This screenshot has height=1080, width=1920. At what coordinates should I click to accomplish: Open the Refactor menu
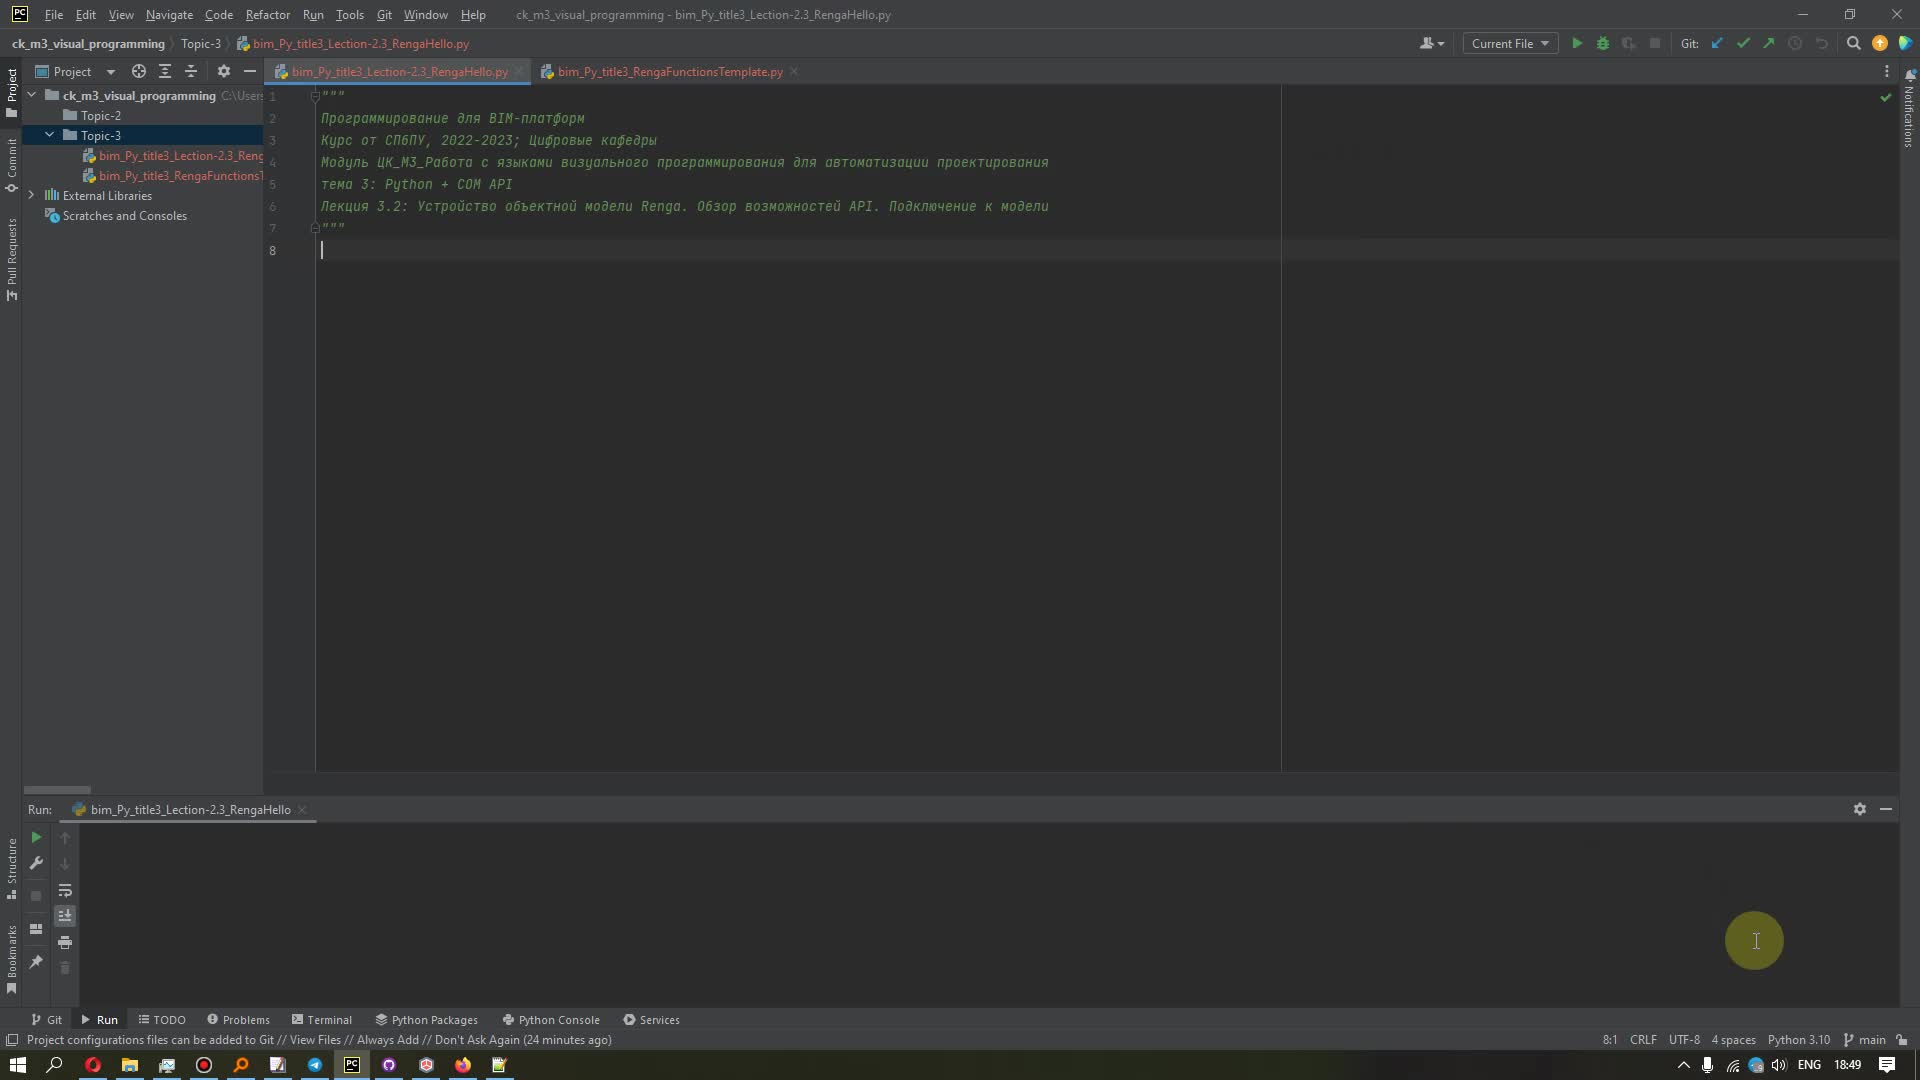pos(267,15)
